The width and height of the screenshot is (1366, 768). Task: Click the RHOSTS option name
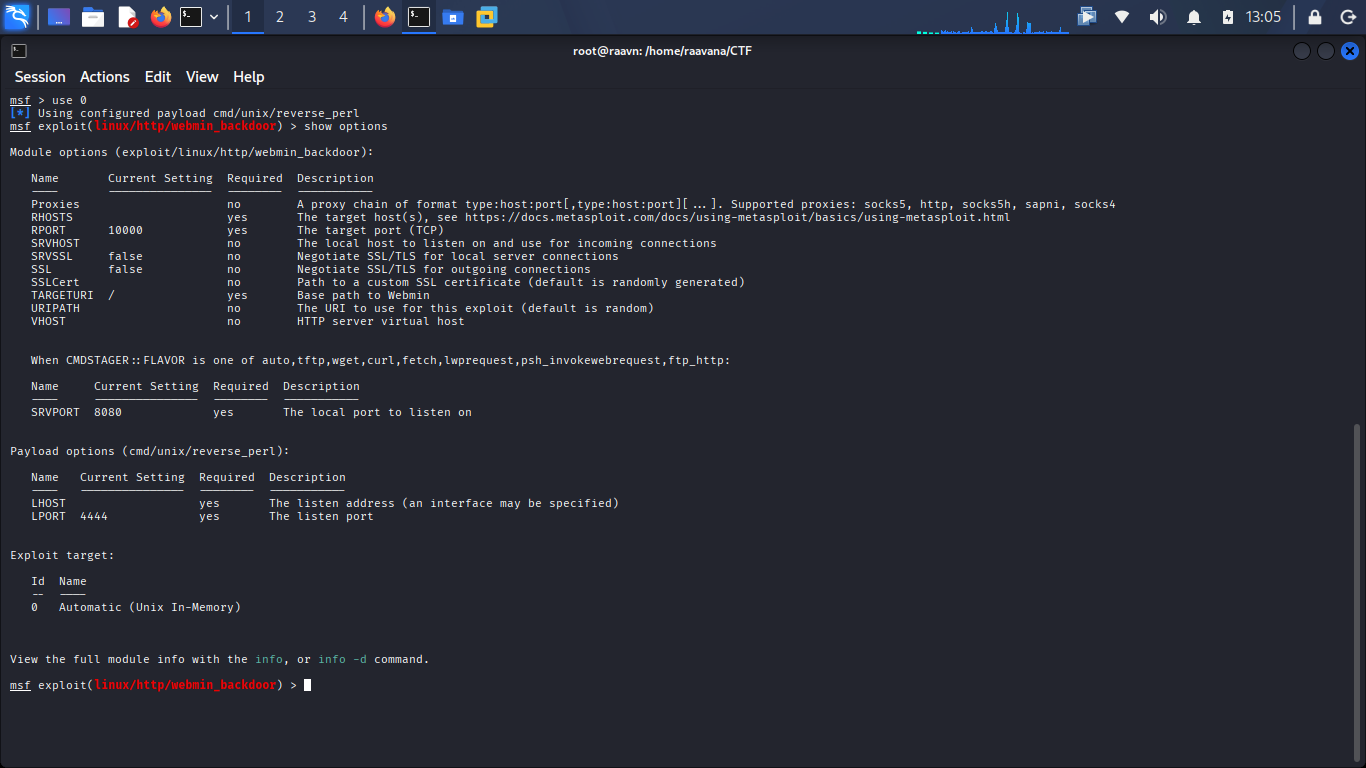(x=52, y=217)
